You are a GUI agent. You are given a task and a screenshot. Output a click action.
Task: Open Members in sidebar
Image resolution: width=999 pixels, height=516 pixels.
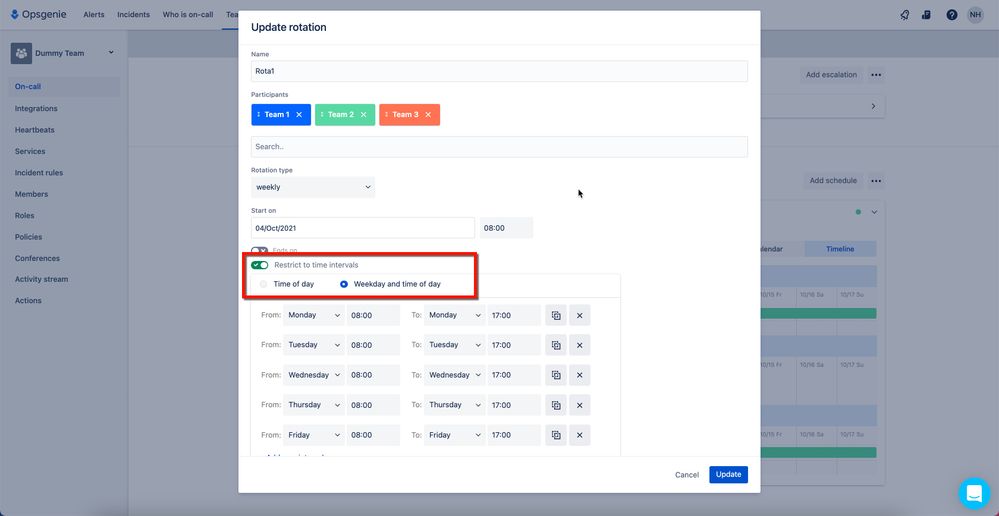tap(31, 194)
